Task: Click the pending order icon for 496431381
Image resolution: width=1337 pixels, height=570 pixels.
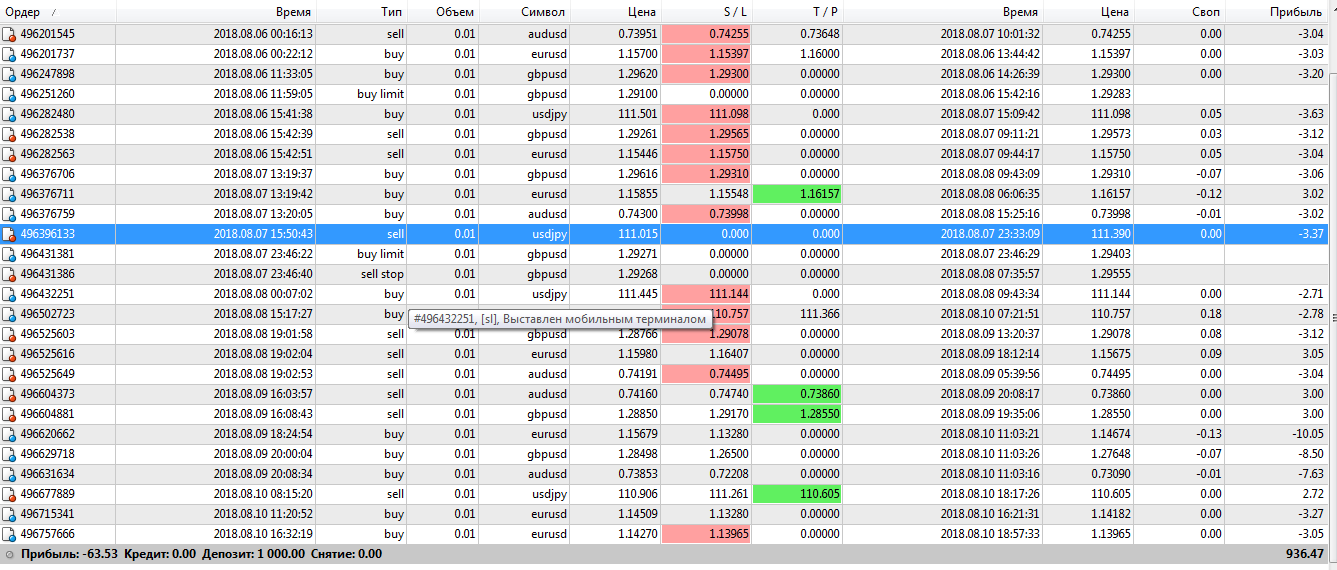Action: pos(9,254)
